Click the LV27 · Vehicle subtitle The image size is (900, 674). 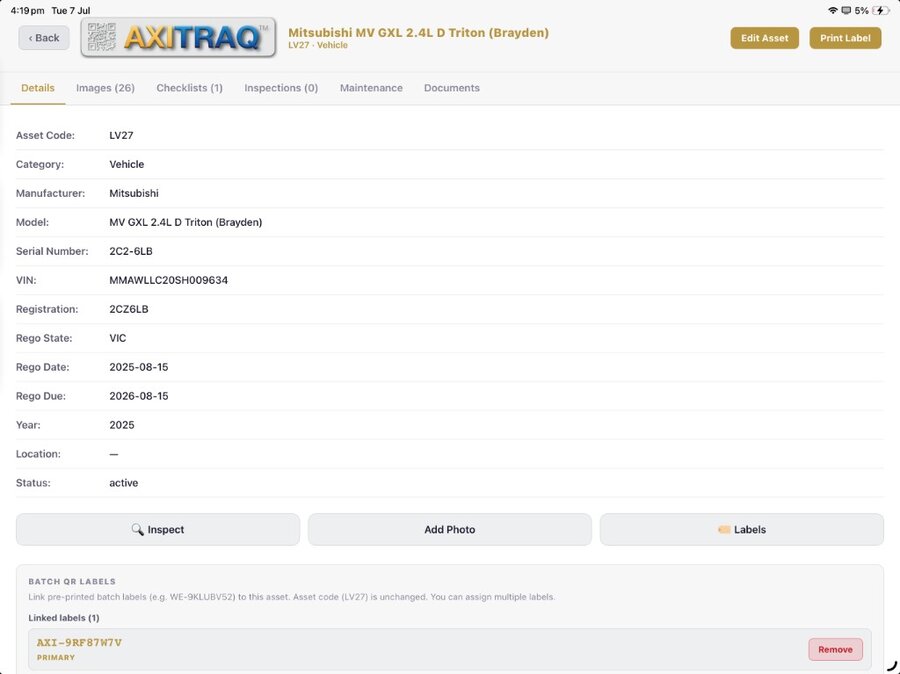pos(318,45)
